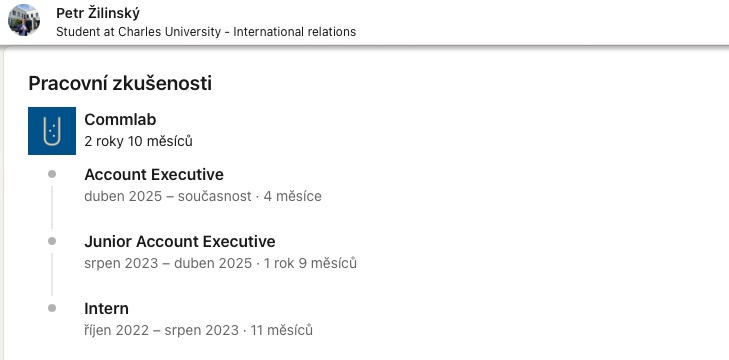Click the '2 roky 10 měsíců' total duration text
Viewport: 729px width, 360px height.
coord(138,141)
